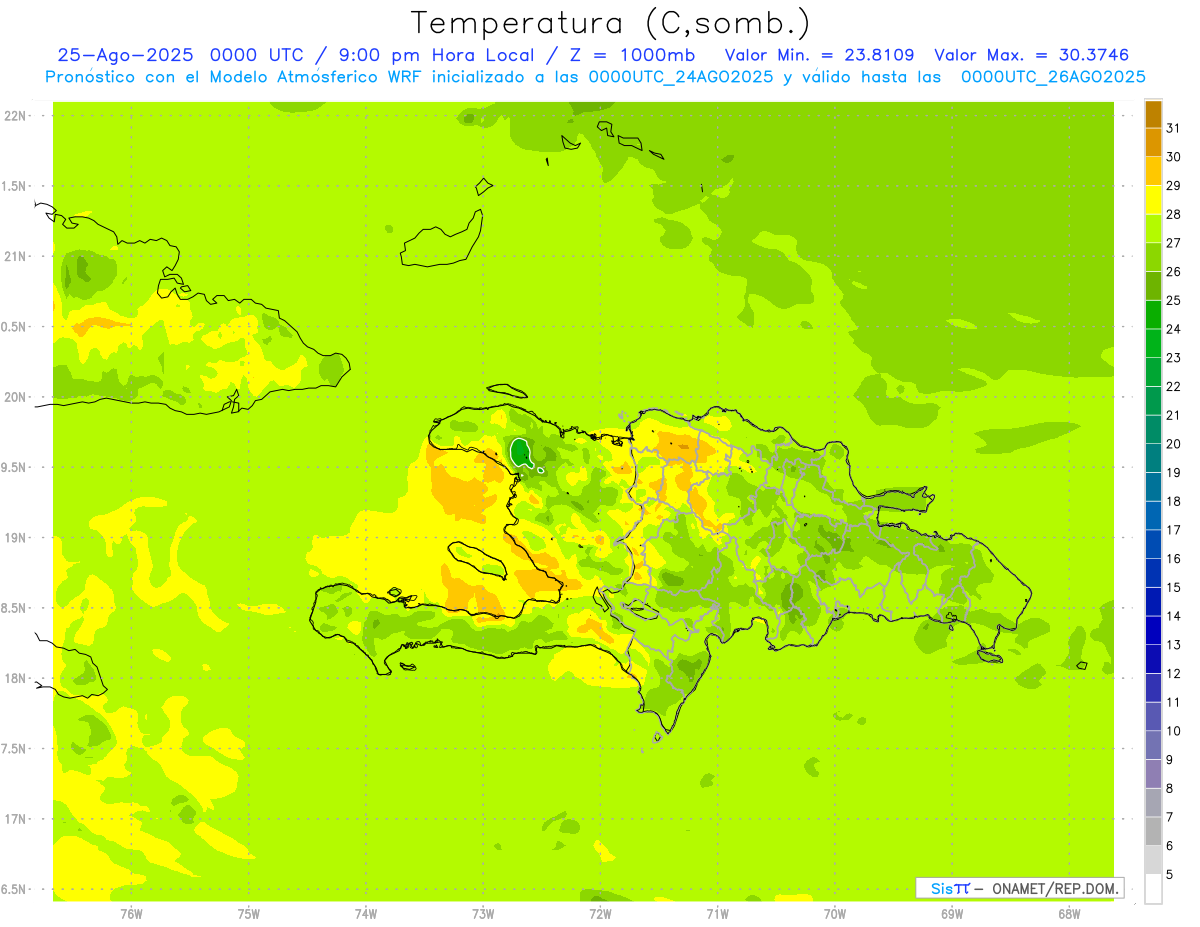Click legend value "30" on color scale

pyautogui.click(x=1173, y=157)
